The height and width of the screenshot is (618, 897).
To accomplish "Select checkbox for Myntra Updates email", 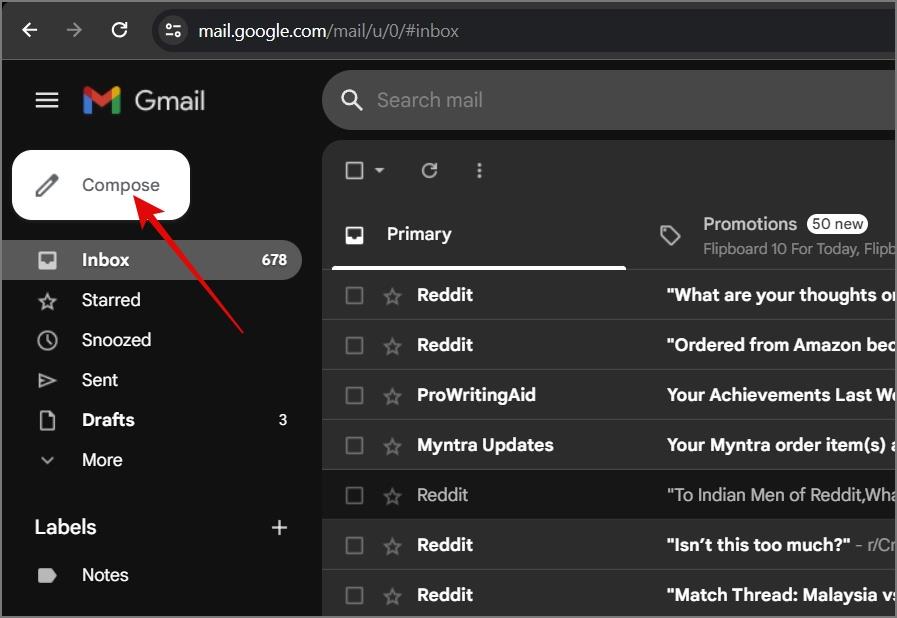I will pyautogui.click(x=354, y=445).
